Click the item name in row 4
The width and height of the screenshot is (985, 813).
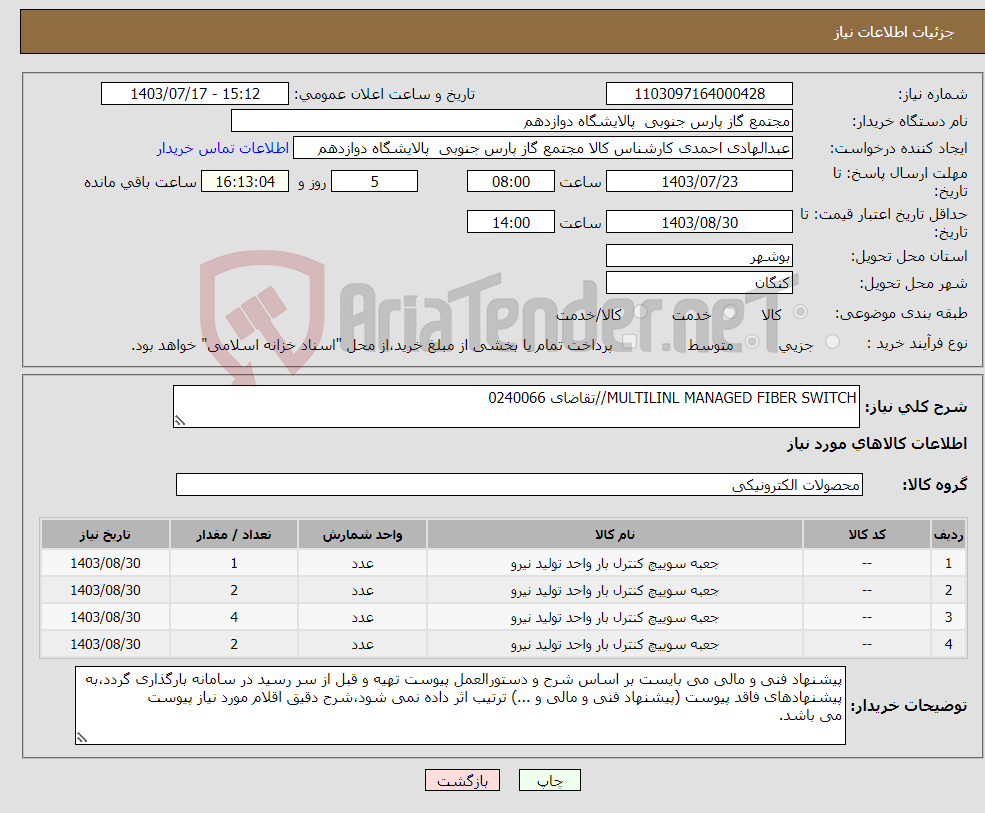click(614, 645)
